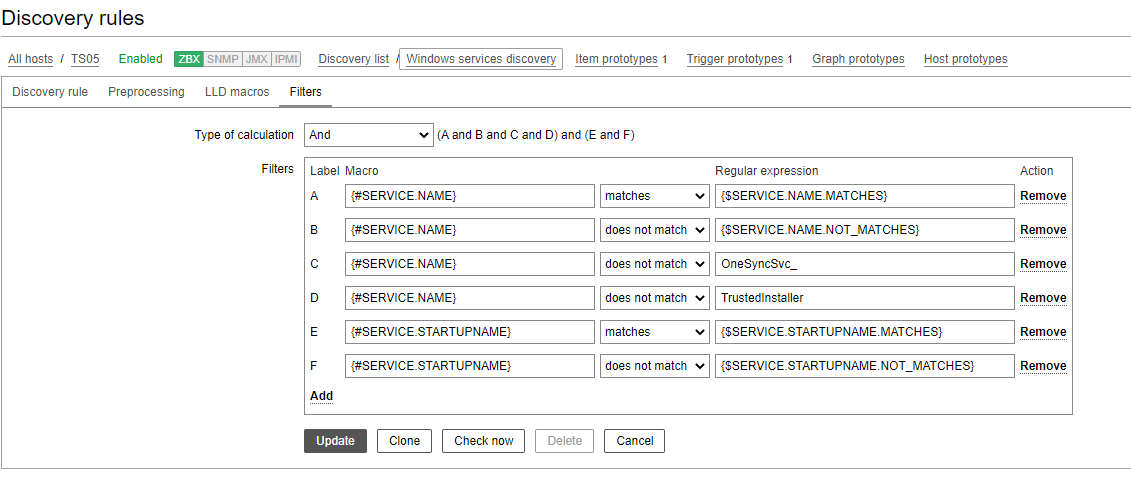Open the Type of calculation dropdown
The height and width of the screenshot is (482, 1131).
pyautogui.click(x=369, y=135)
